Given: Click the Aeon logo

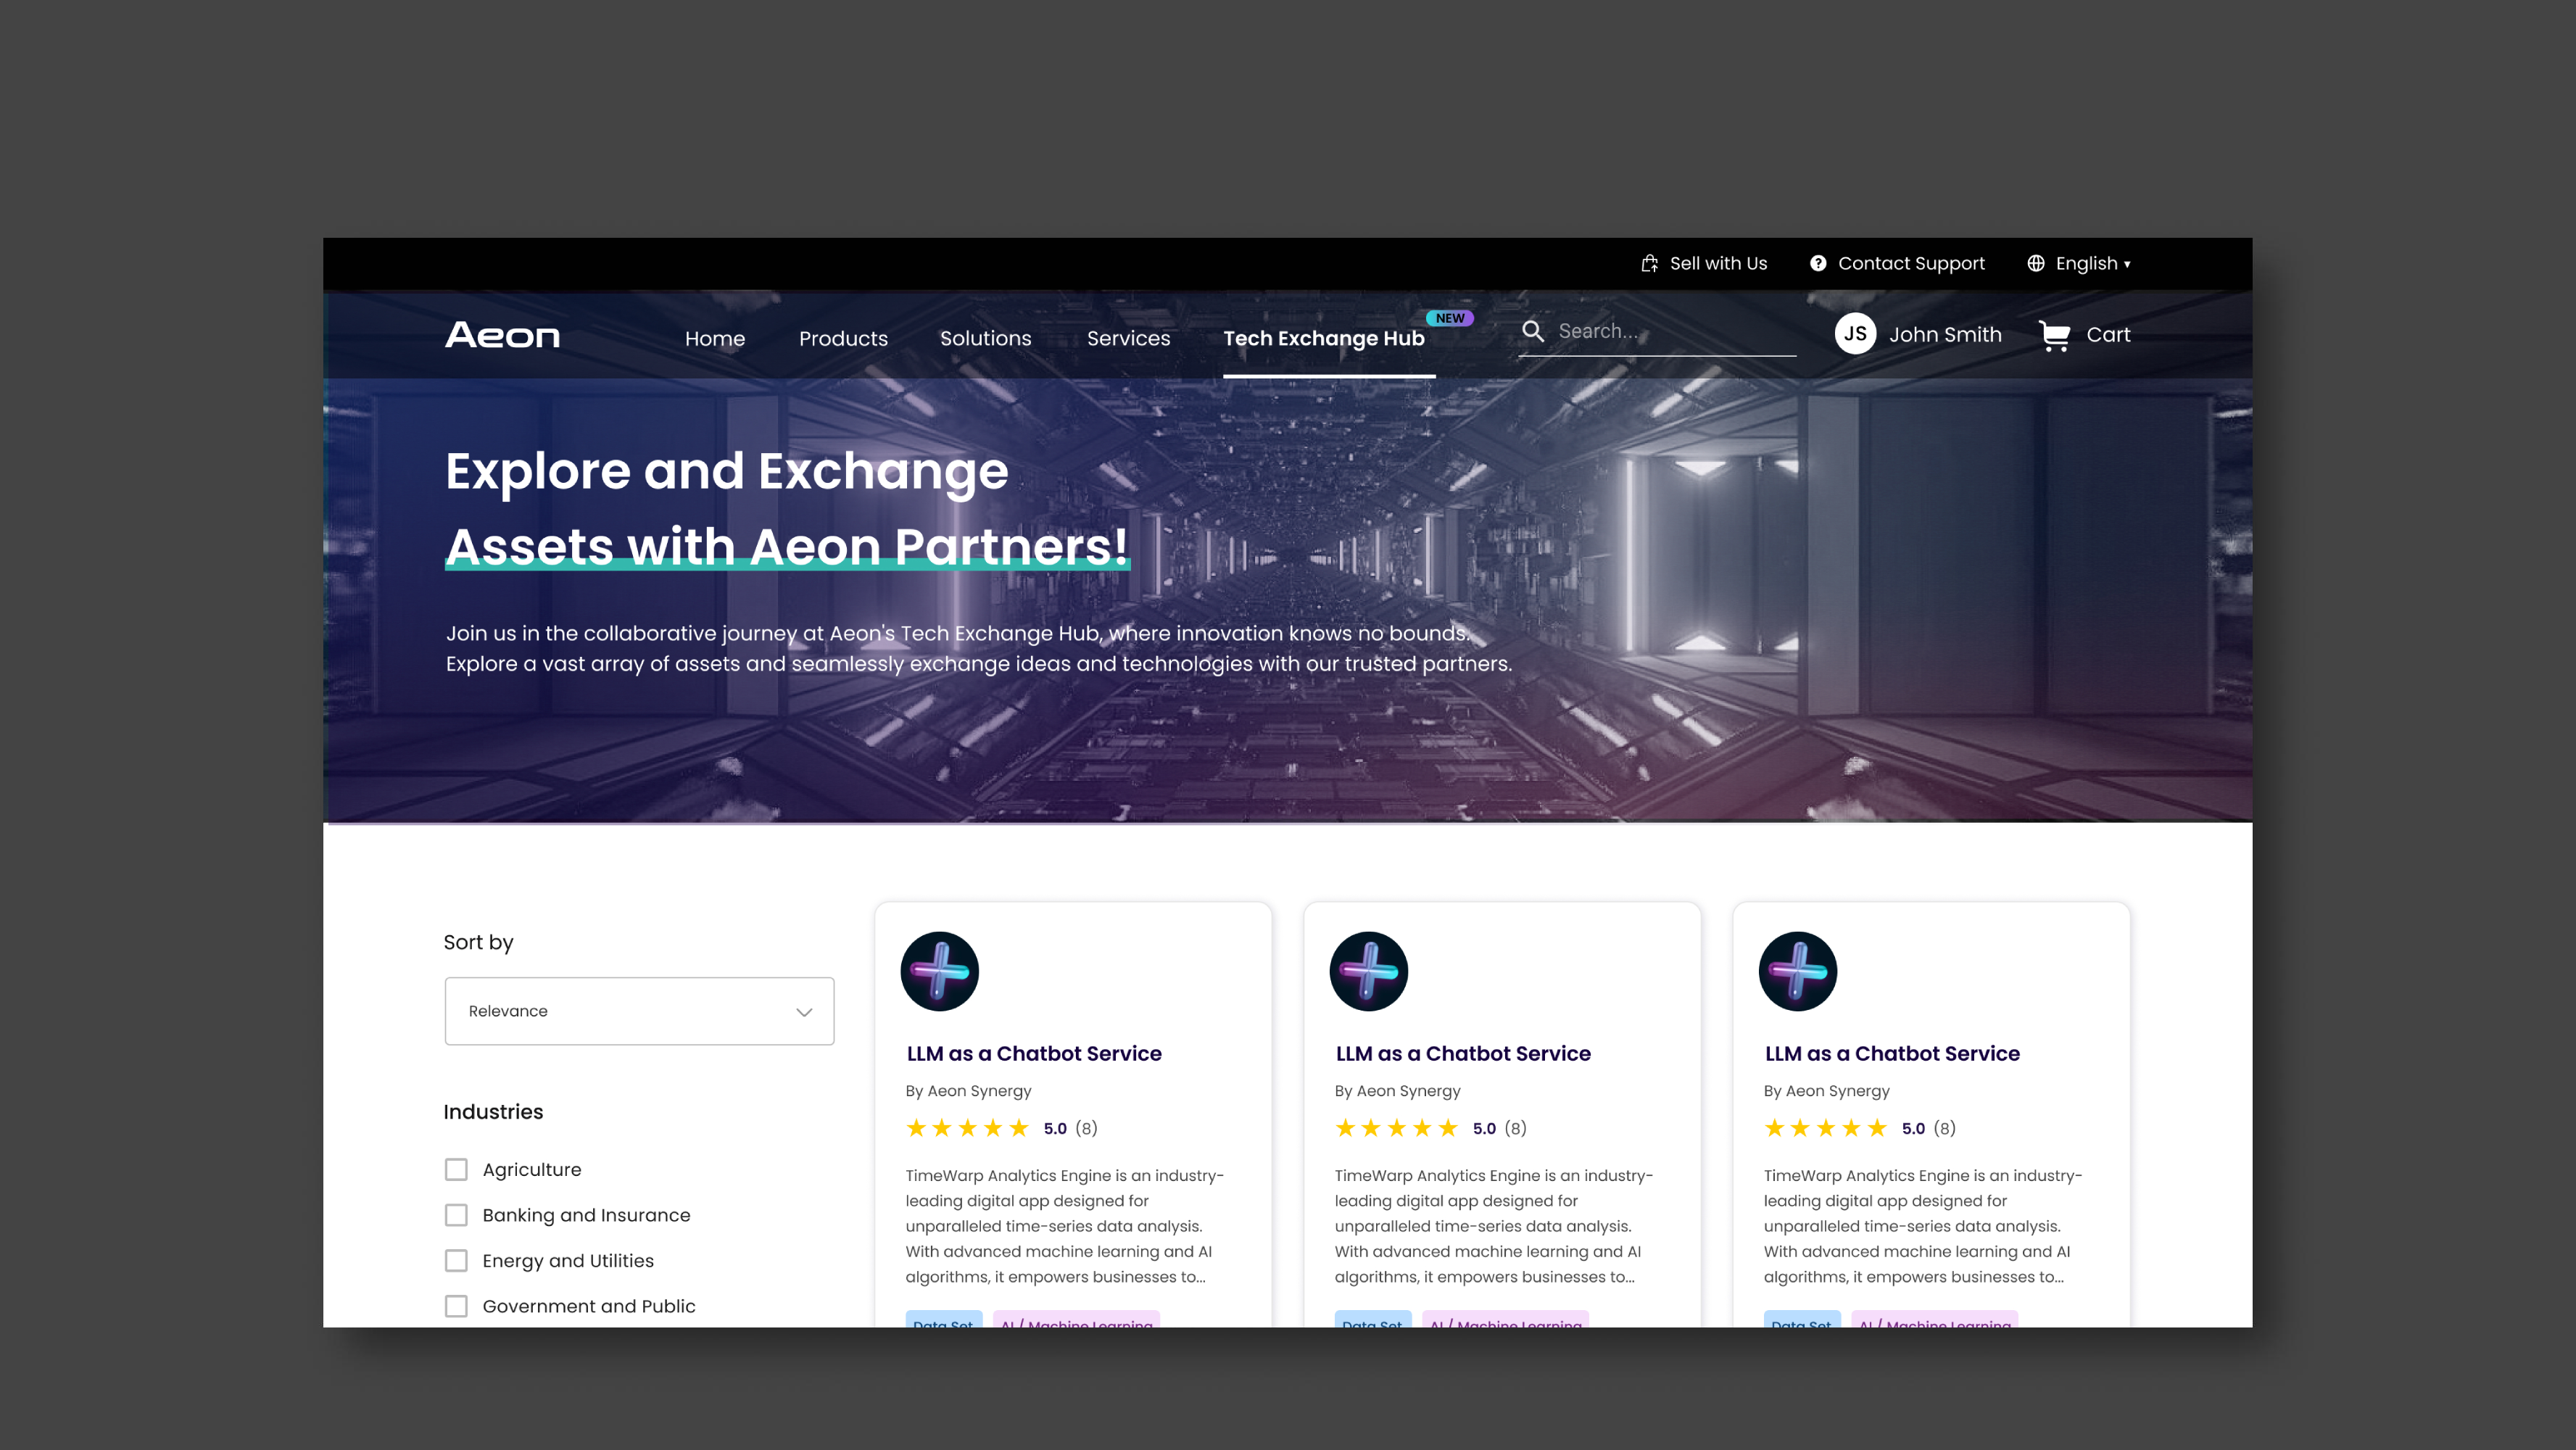Looking at the screenshot, I should tap(502, 335).
